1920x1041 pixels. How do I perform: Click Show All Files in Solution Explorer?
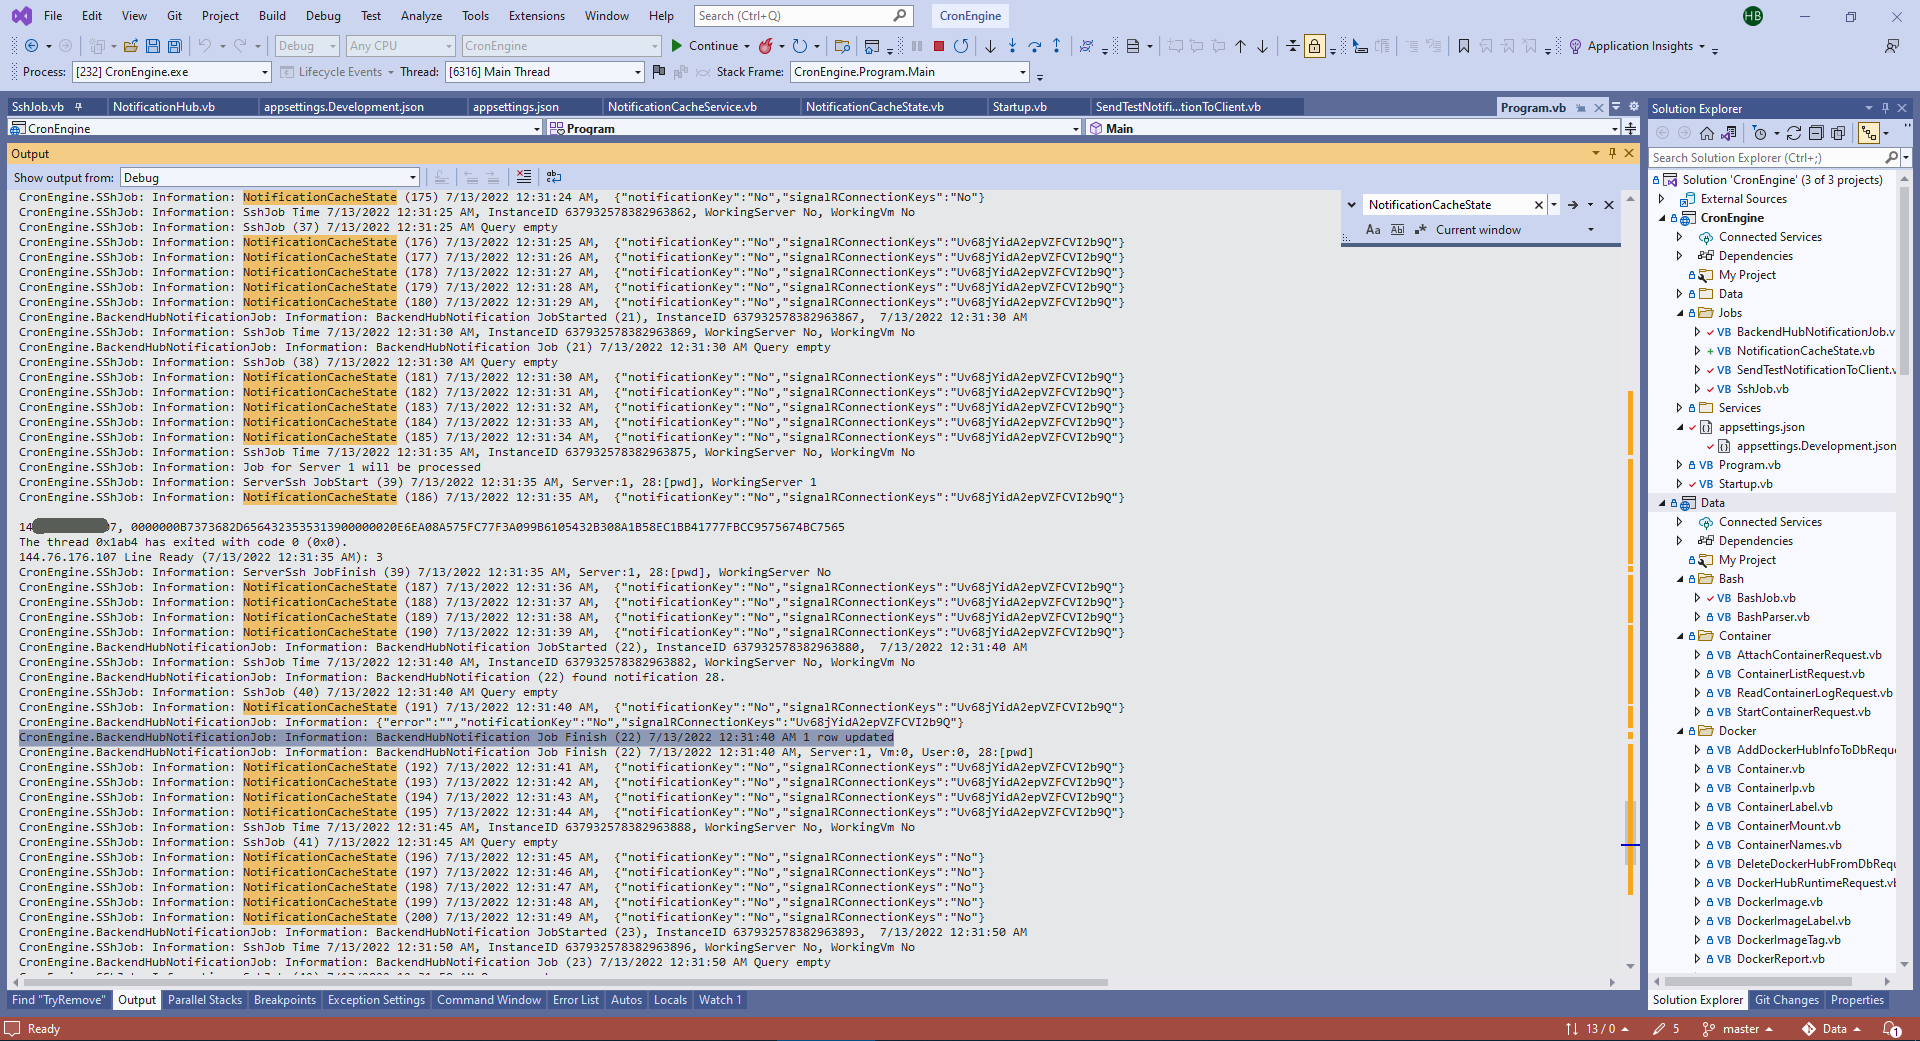point(1838,133)
